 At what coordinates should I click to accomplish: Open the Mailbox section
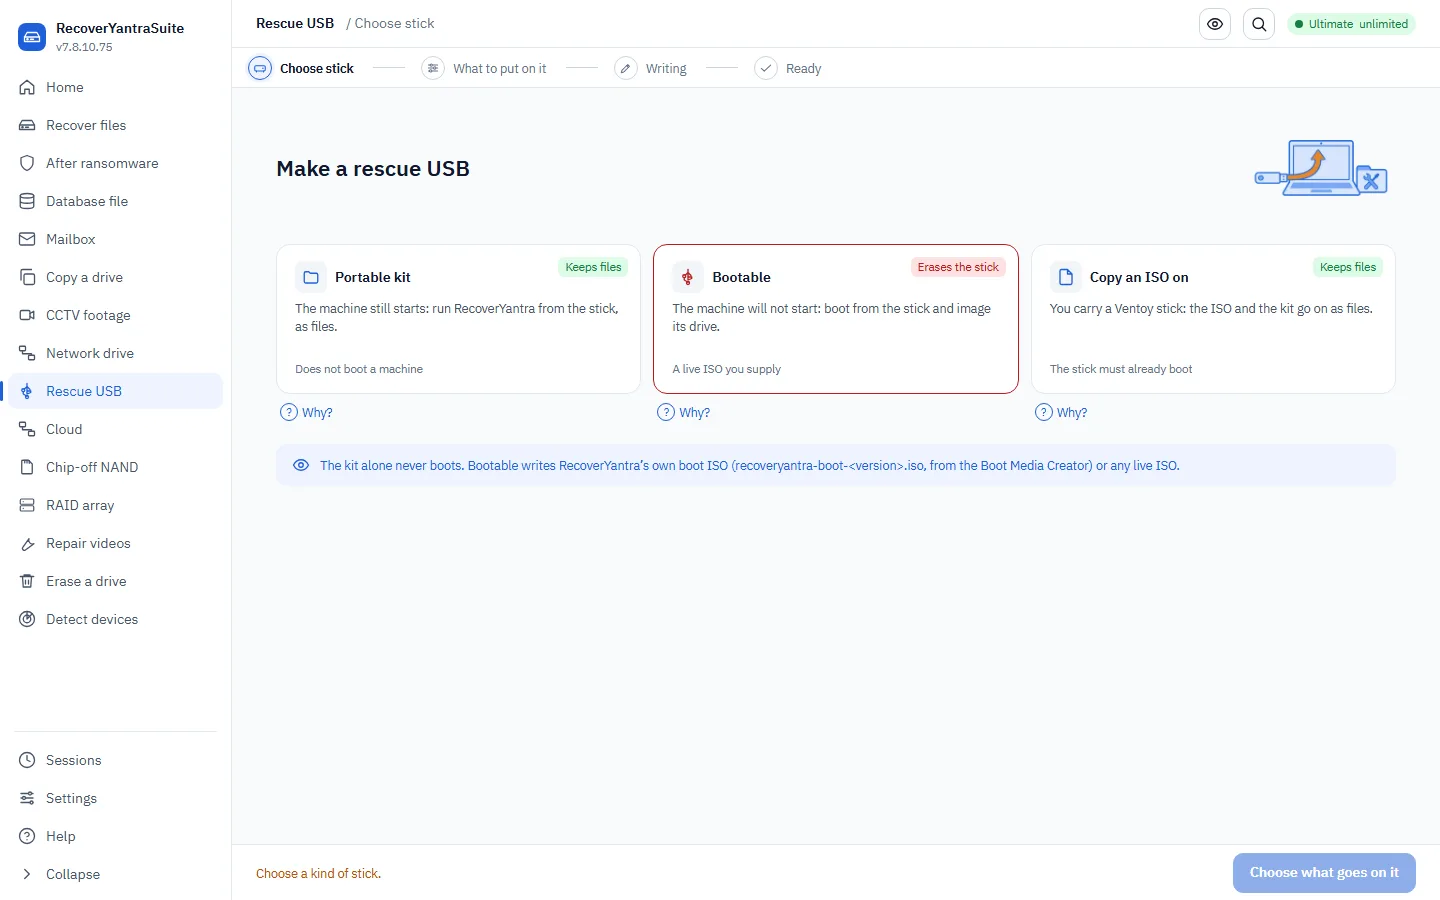(x=115, y=239)
